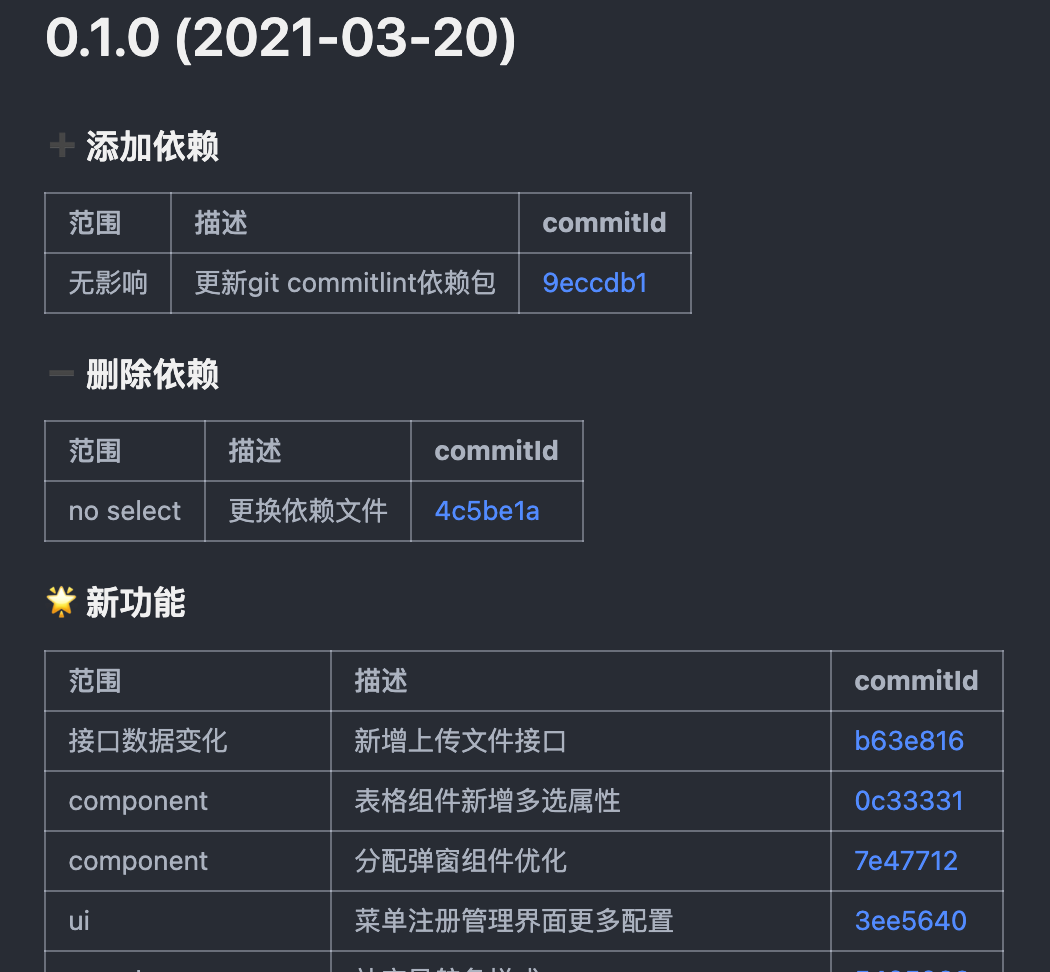Click the 添加依赖 section heading
The height and width of the screenshot is (972, 1050).
(152, 147)
